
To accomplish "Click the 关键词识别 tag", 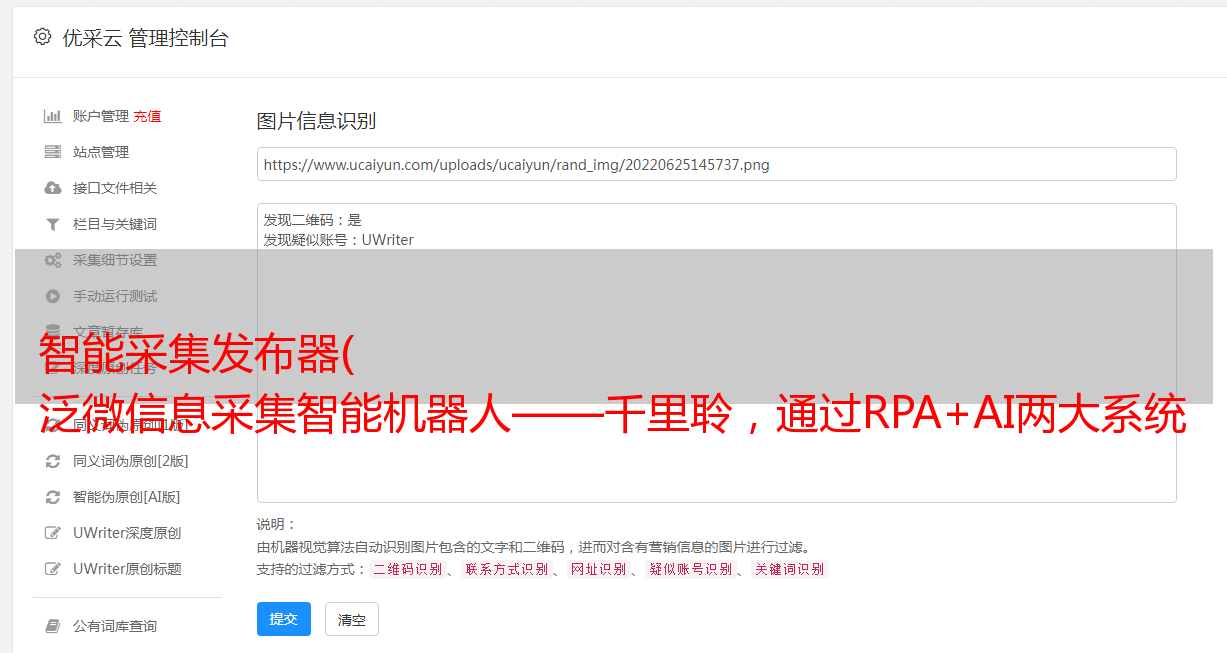I will (789, 569).
